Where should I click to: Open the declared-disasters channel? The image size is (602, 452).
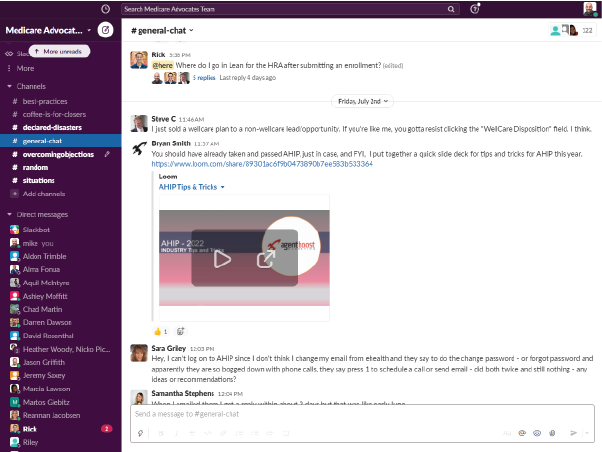point(52,127)
